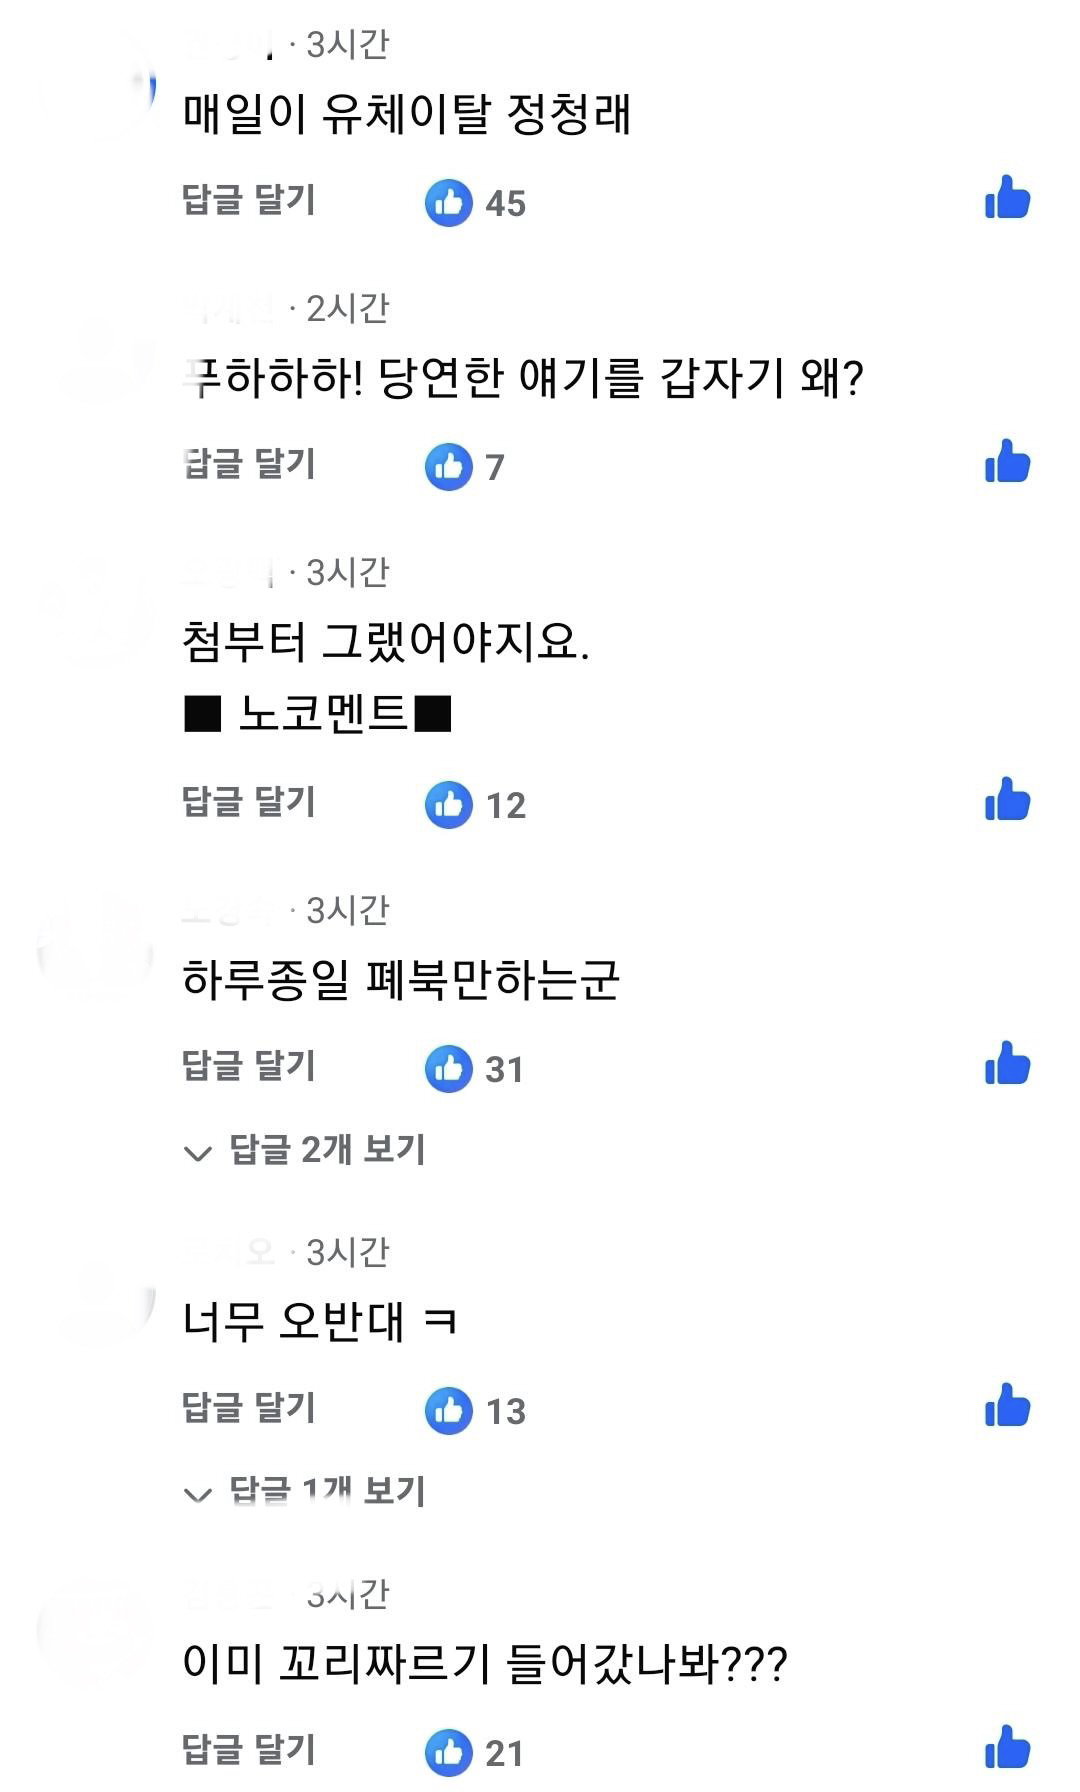Expand '답글 1개 보기' replies
The image size is (1080, 1792).
(305, 1492)
